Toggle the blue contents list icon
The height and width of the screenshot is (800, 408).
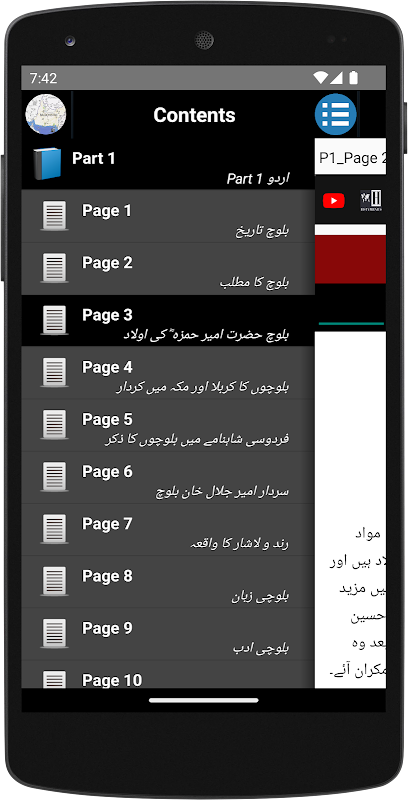tap(335, 114)
